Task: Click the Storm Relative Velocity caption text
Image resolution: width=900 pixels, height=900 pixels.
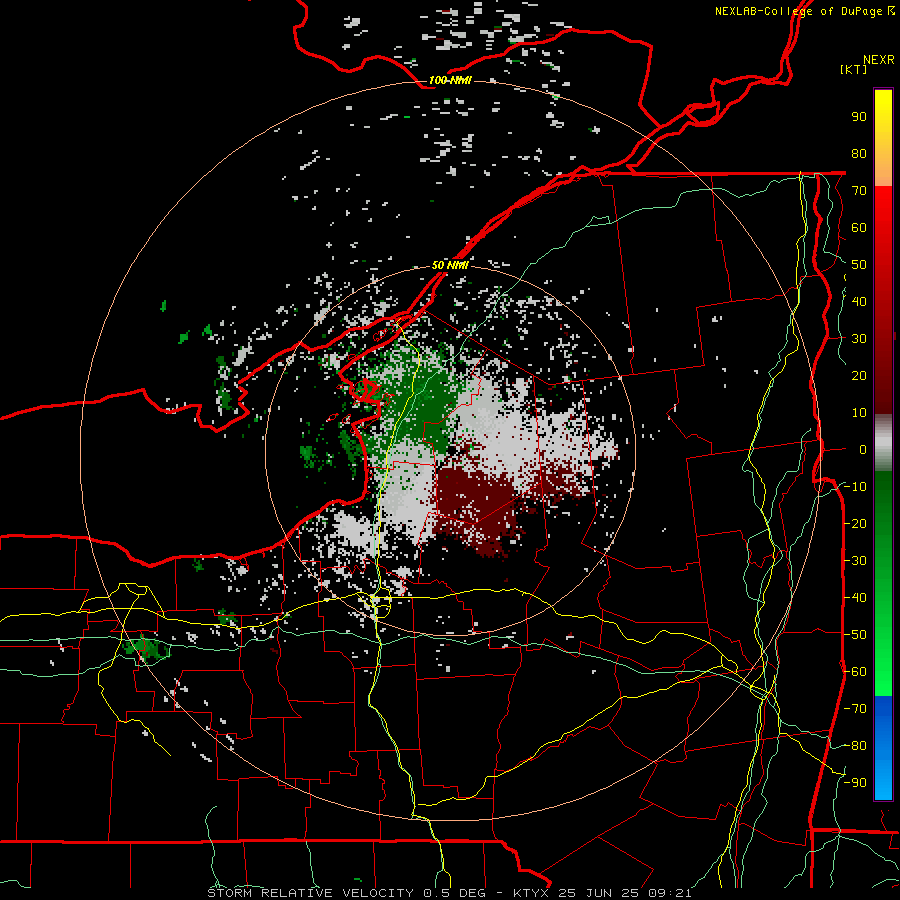Action: 449,893
